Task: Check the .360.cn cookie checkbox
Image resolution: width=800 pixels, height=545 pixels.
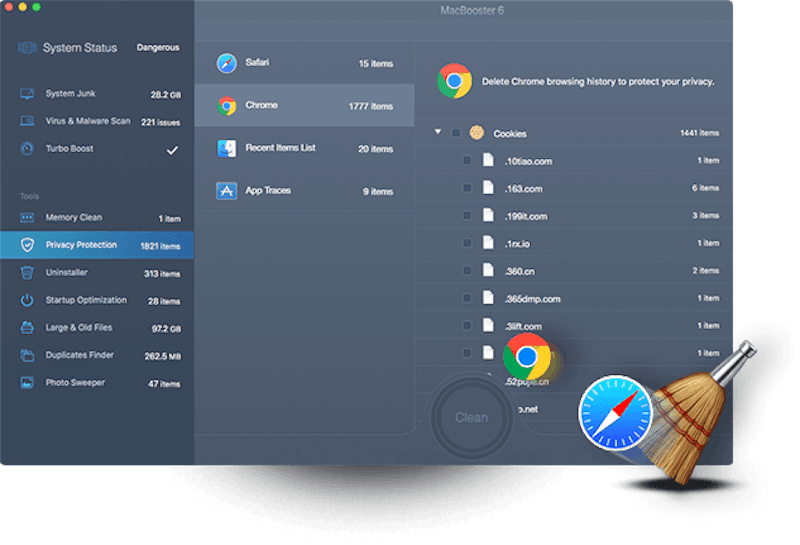Action: pyautogui.click(x=466, y=271)
